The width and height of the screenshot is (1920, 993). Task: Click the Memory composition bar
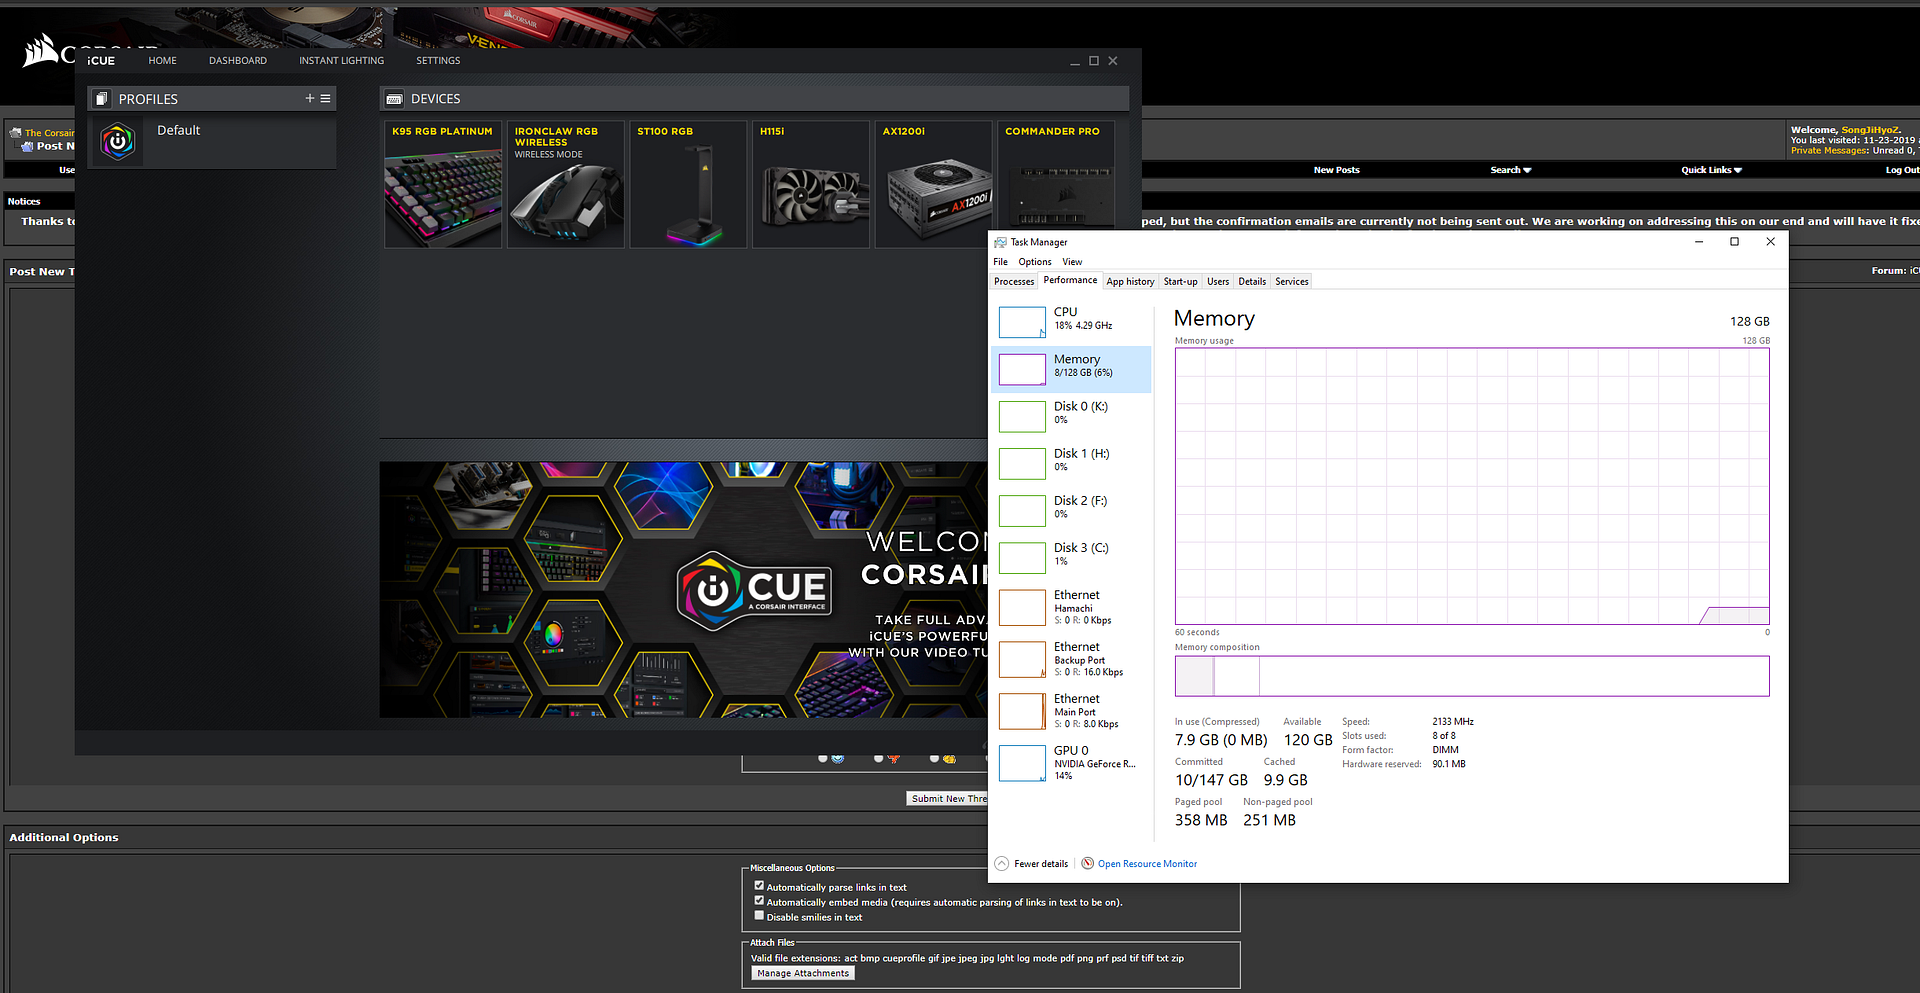1472,676
